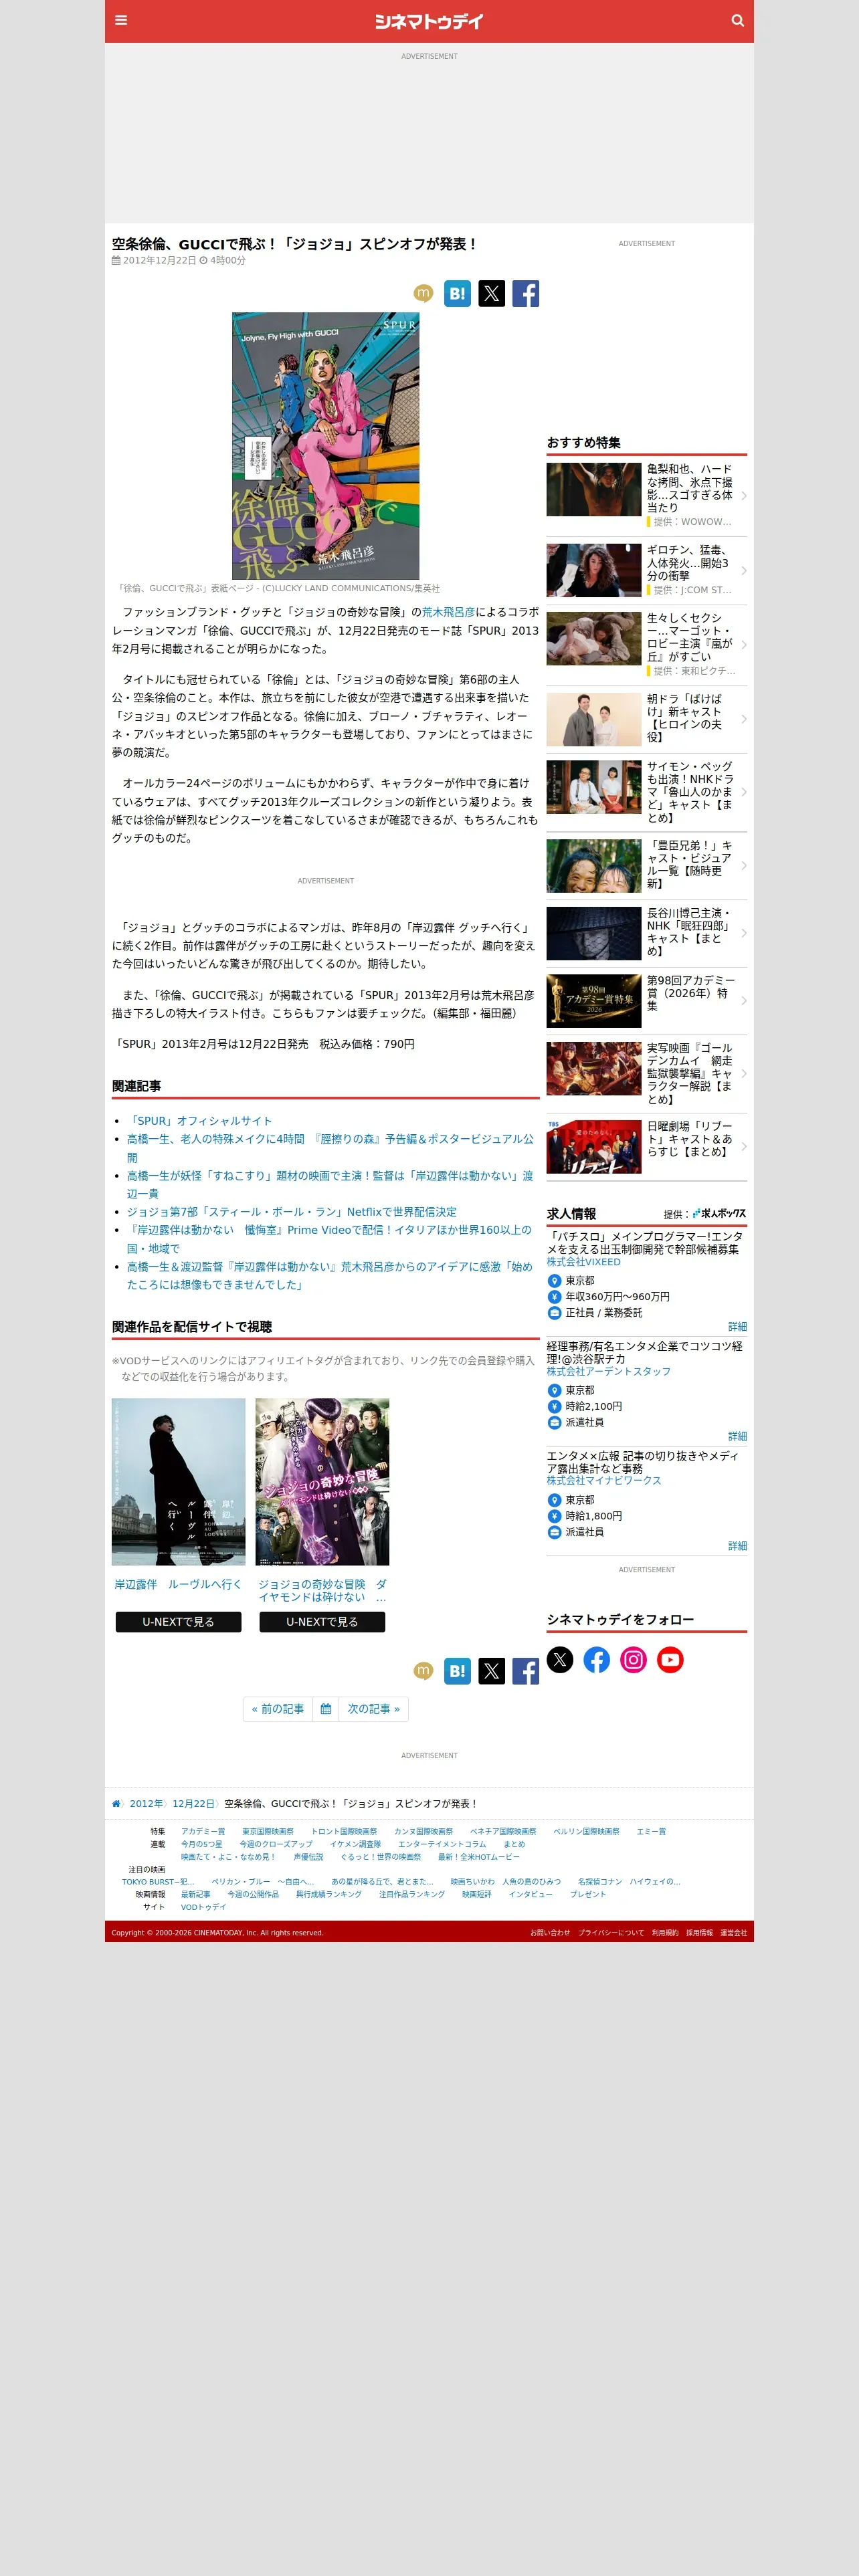Click U-NEXTで見る under 岸辺露伴 ルーヴルへ行く

(178, 1622)
